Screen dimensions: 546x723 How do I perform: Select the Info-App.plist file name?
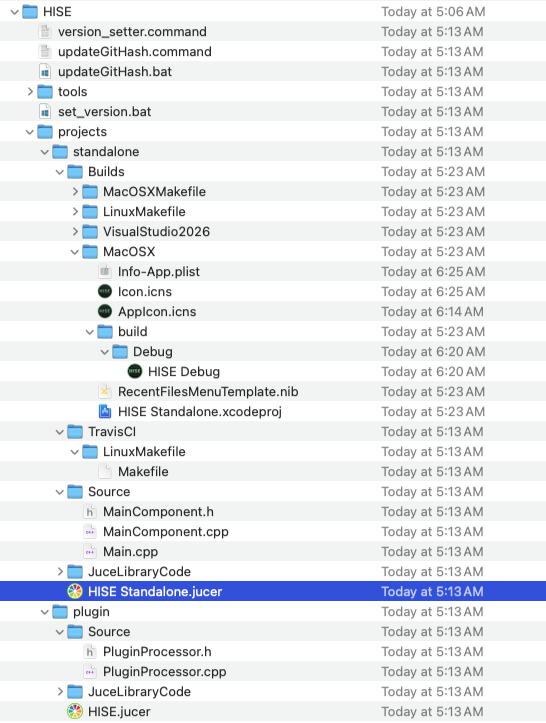tap(159, 272)
